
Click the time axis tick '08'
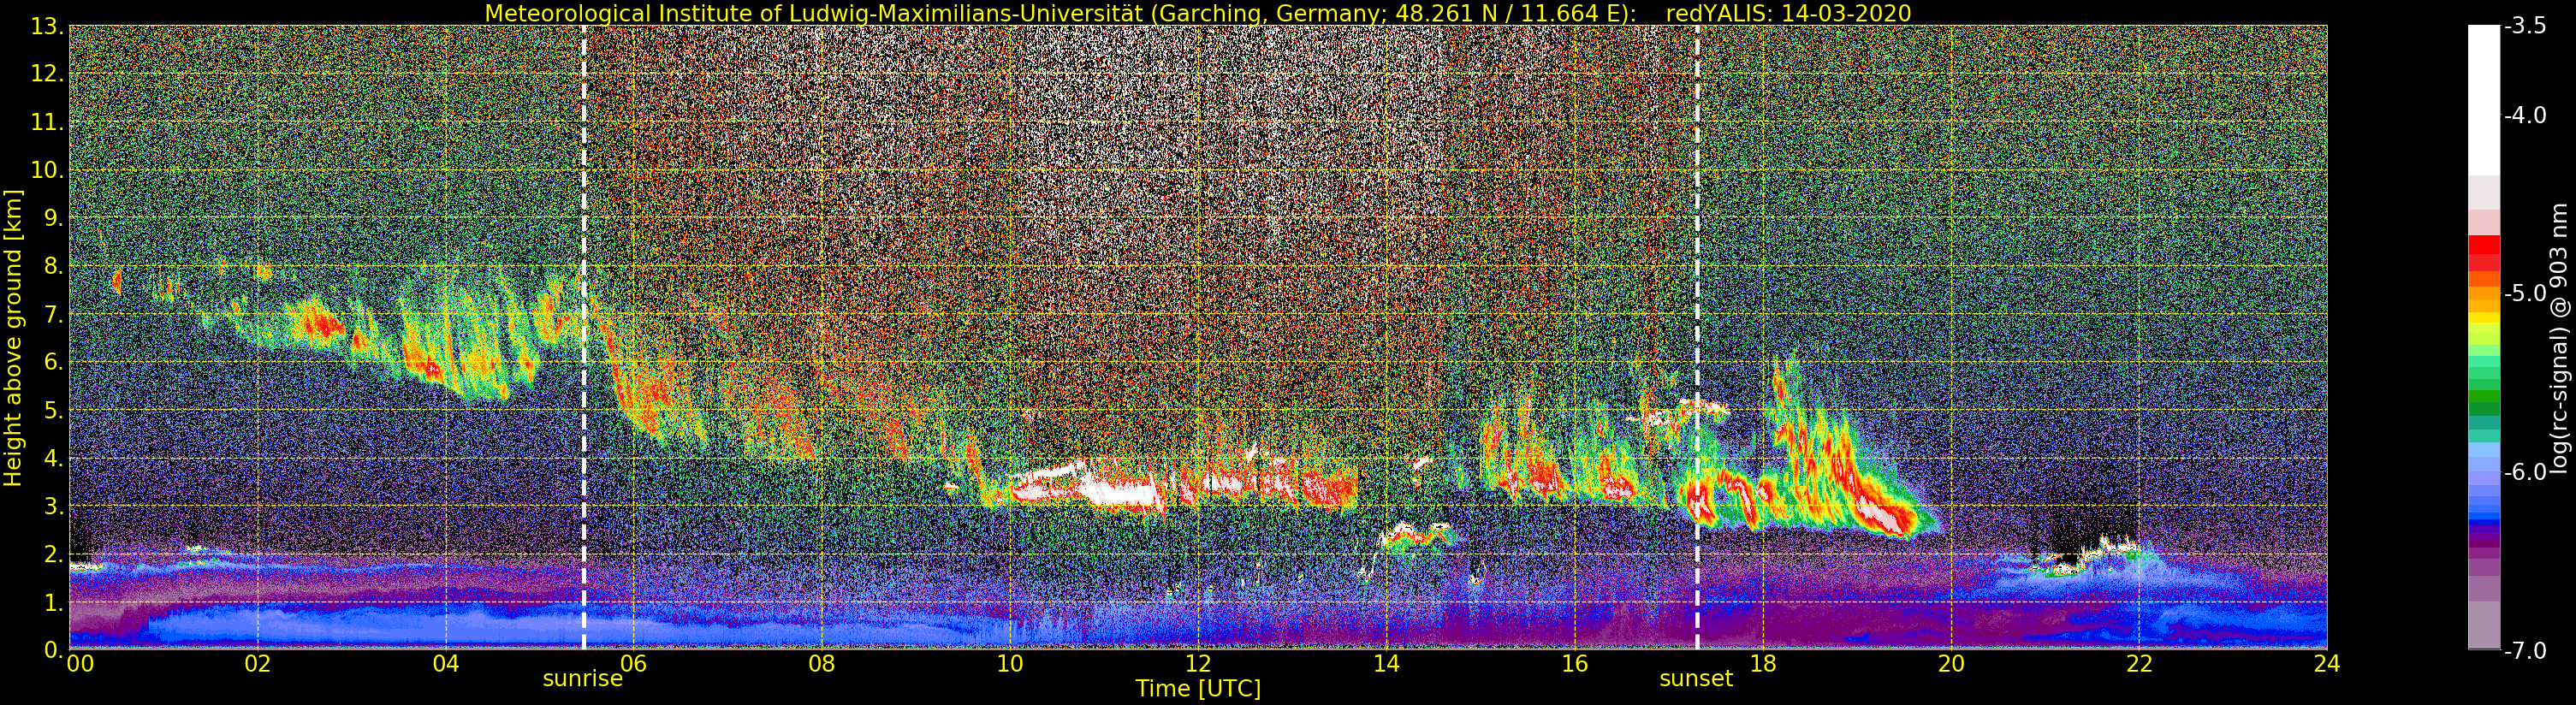(x=822, y=664)
